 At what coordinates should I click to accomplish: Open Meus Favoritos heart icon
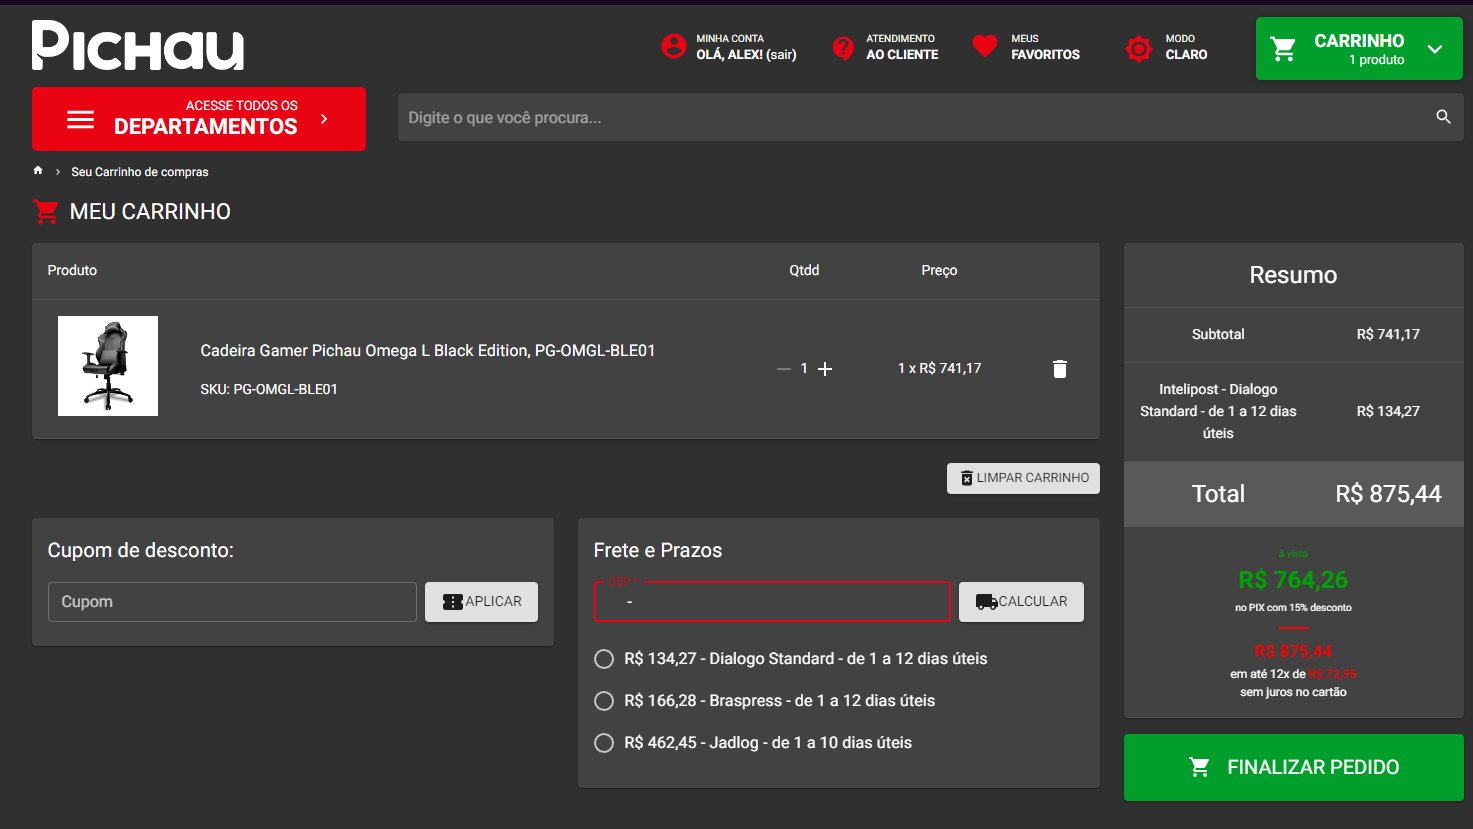(985, 46)
